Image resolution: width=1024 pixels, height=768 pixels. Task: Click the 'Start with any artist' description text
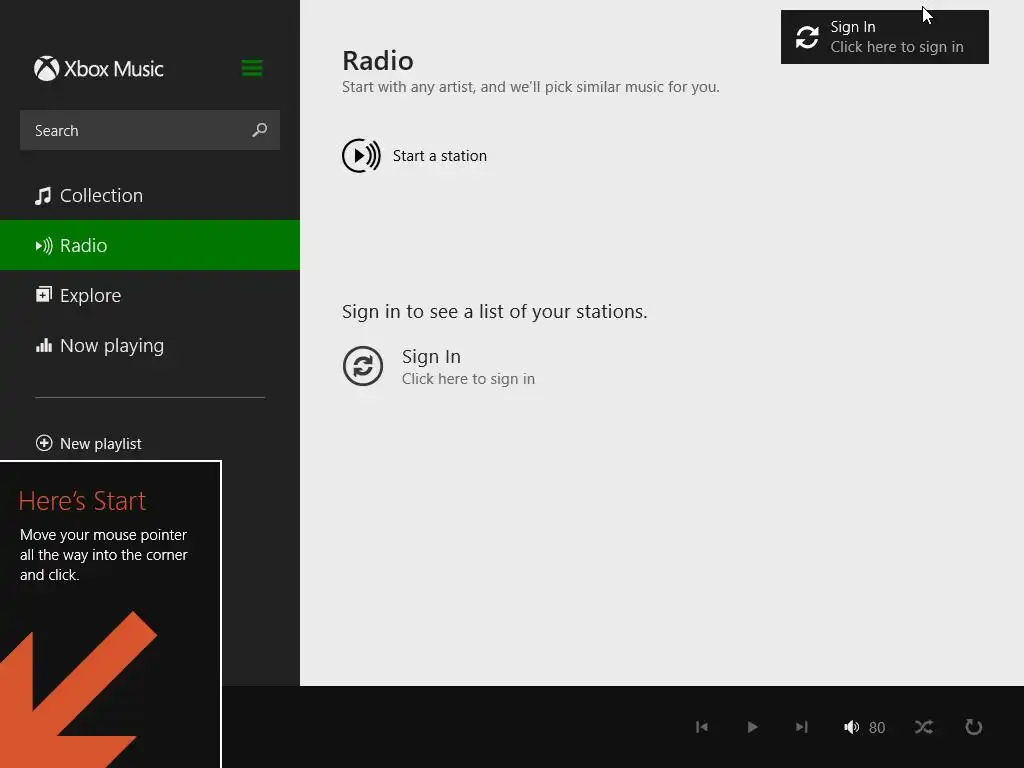(530, 87)
